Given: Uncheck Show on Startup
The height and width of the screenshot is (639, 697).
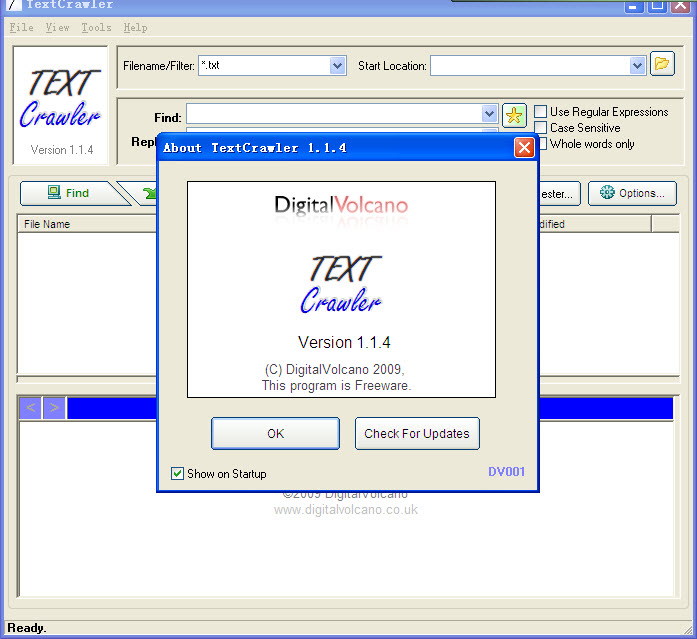Looking at the screenshot, I should click(x=177, y=474).
